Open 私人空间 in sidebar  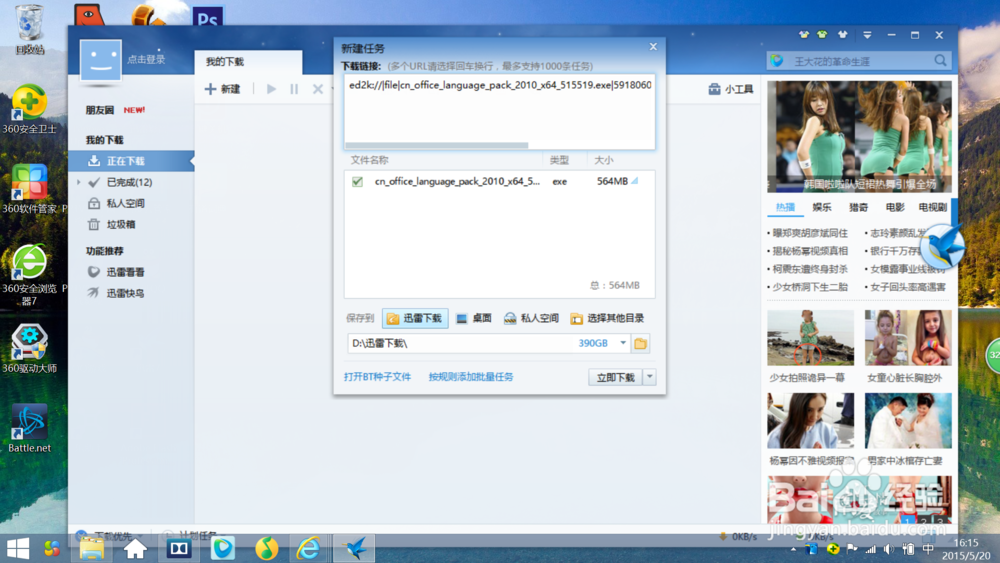point(125,203)
